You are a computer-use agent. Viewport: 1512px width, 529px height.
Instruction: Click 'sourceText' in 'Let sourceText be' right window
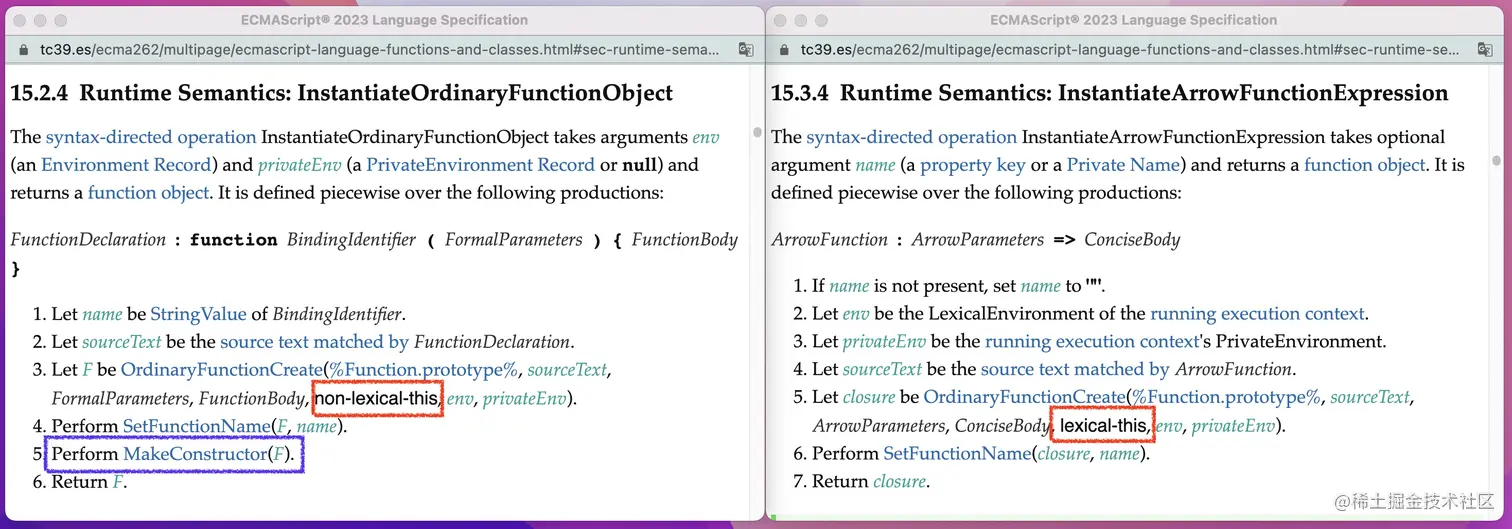(x=882, y=369)
